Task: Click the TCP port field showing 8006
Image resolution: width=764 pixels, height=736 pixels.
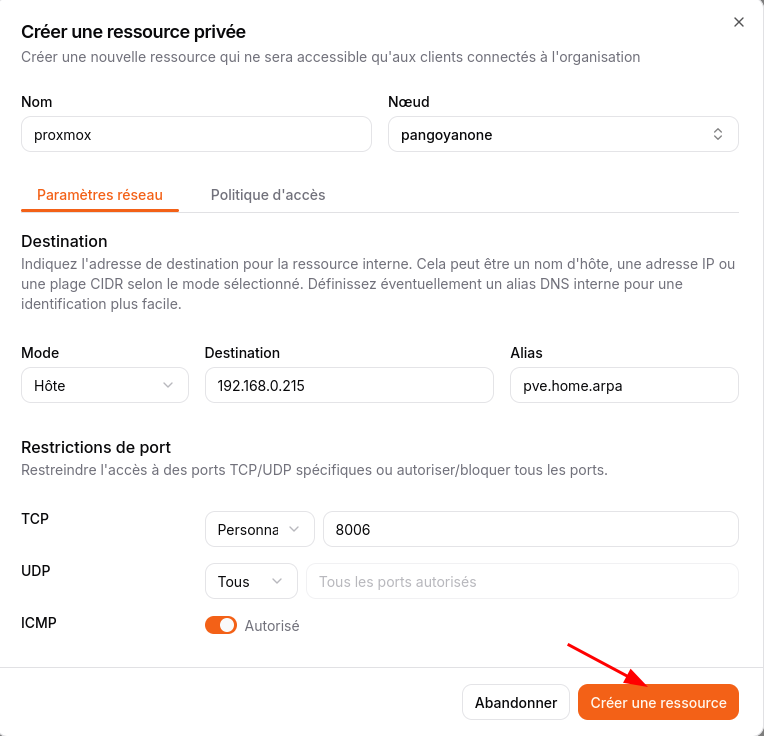Action: tap(530, 529)
